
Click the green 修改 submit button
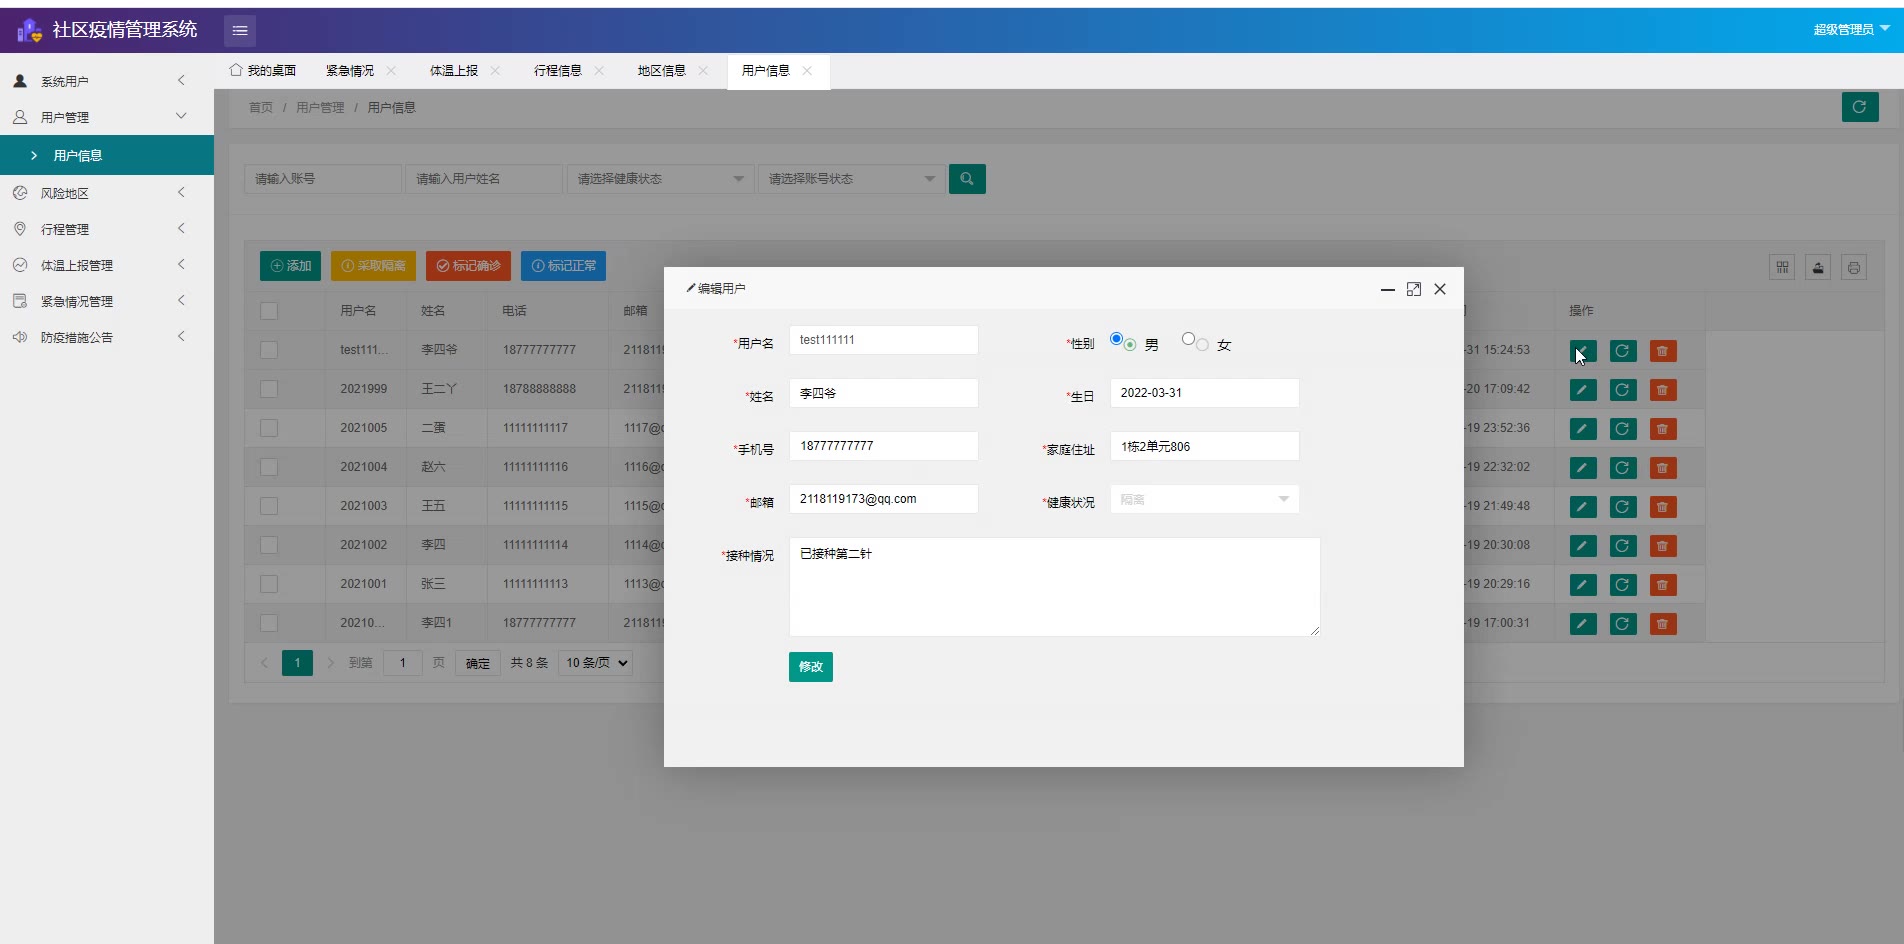[811, 667]
